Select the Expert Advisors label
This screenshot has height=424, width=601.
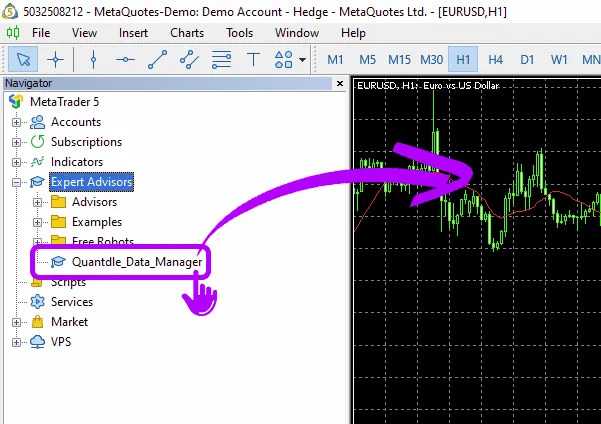pos(92,182)
